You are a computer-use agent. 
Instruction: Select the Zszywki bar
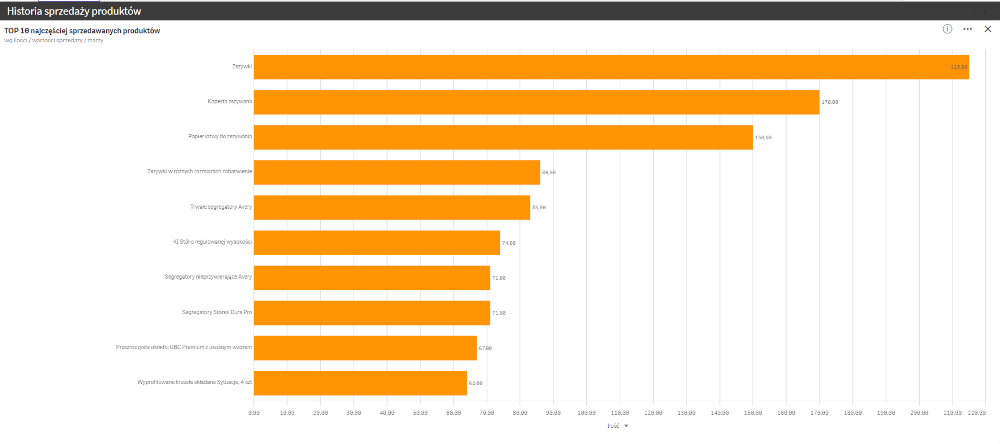pyautogui.click(x=611, y=67)
